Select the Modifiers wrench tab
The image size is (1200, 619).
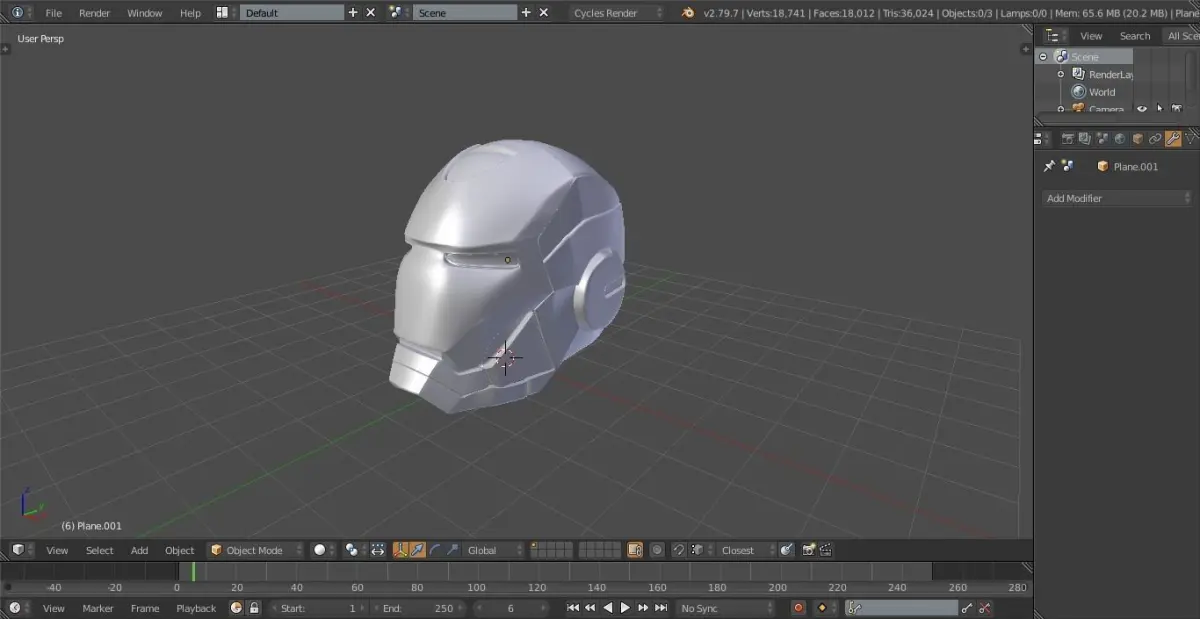(x=1173, y=139)
